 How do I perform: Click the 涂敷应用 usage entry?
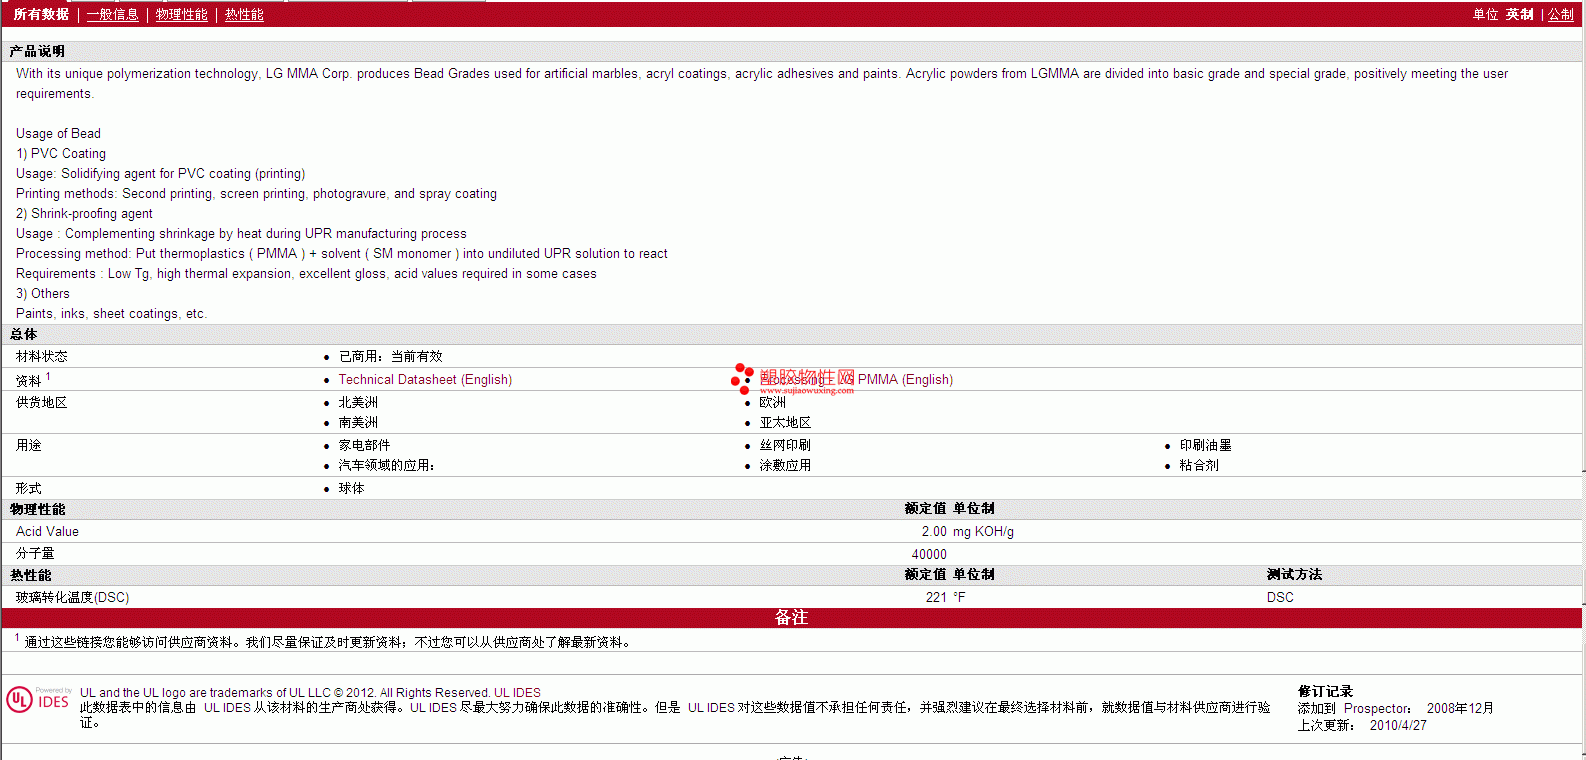pos(785,465)
